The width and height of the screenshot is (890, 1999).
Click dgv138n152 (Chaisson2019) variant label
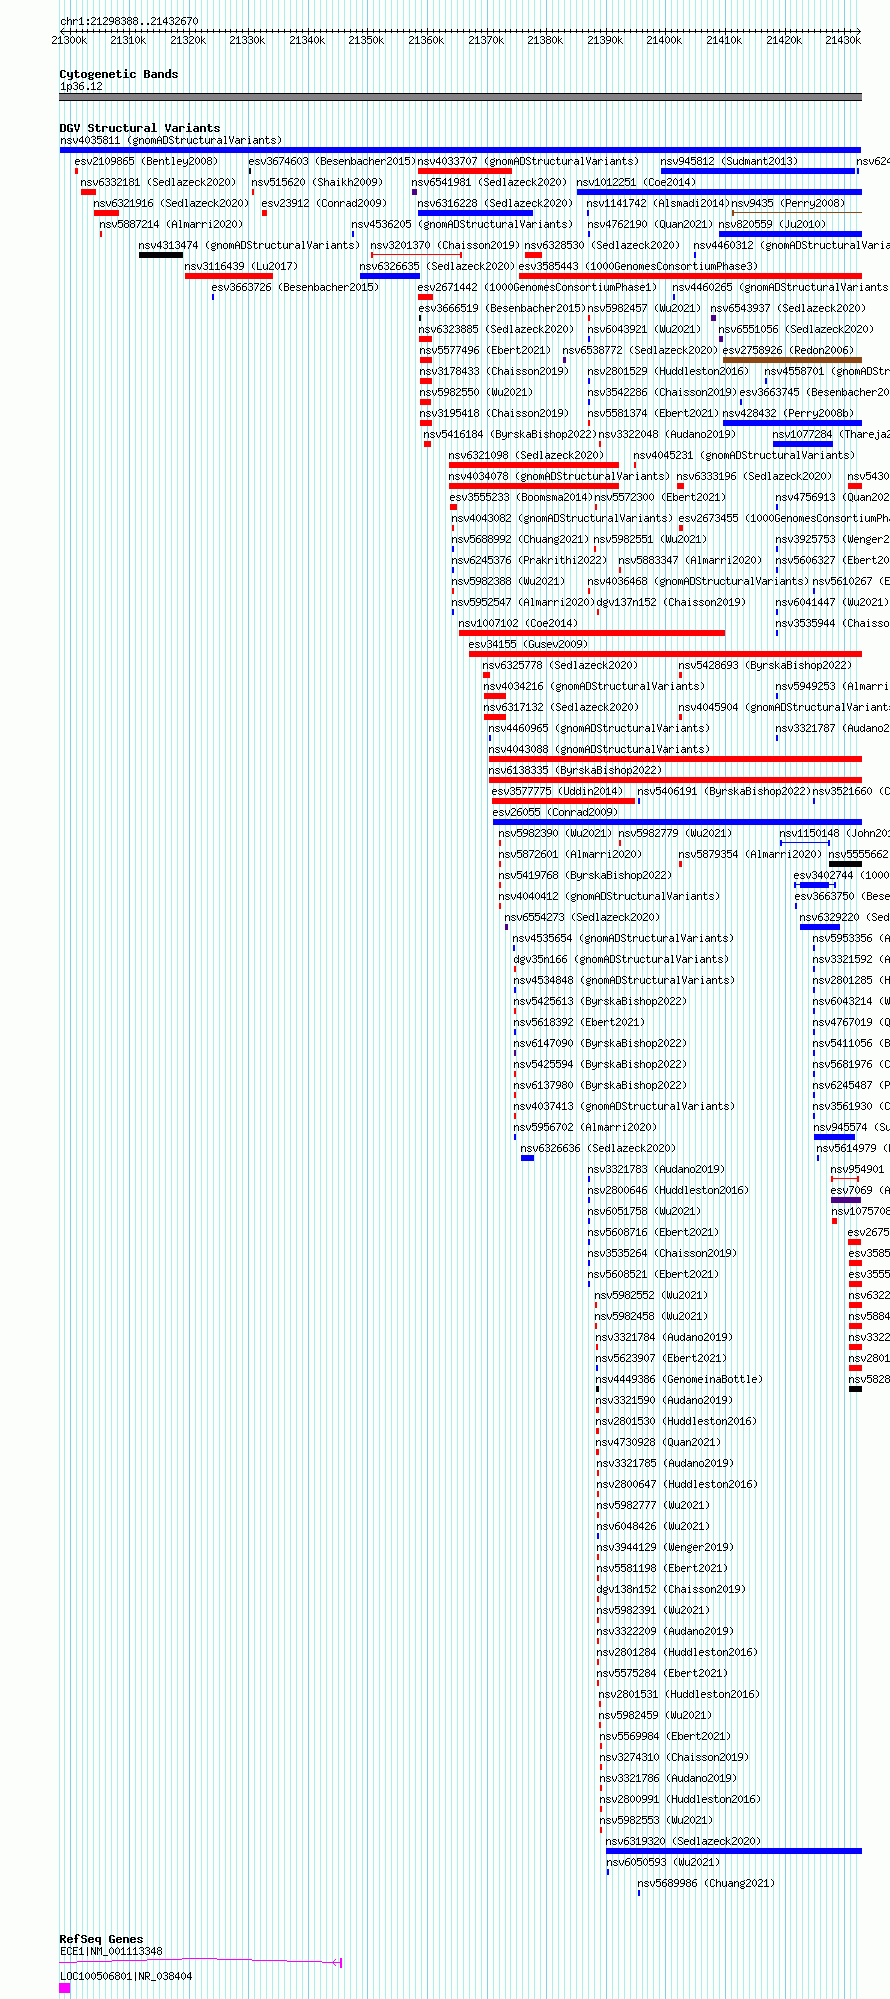click(x=671, y=1590)
